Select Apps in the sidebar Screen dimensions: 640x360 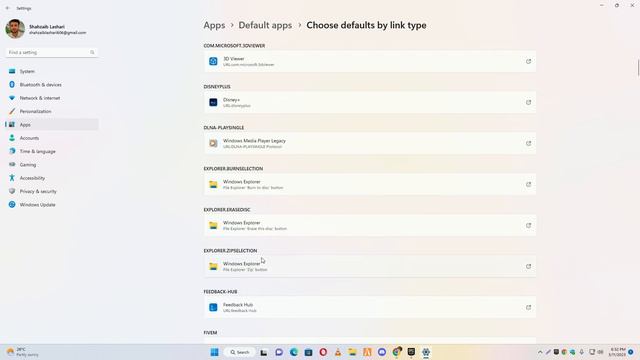pos(51,124)
